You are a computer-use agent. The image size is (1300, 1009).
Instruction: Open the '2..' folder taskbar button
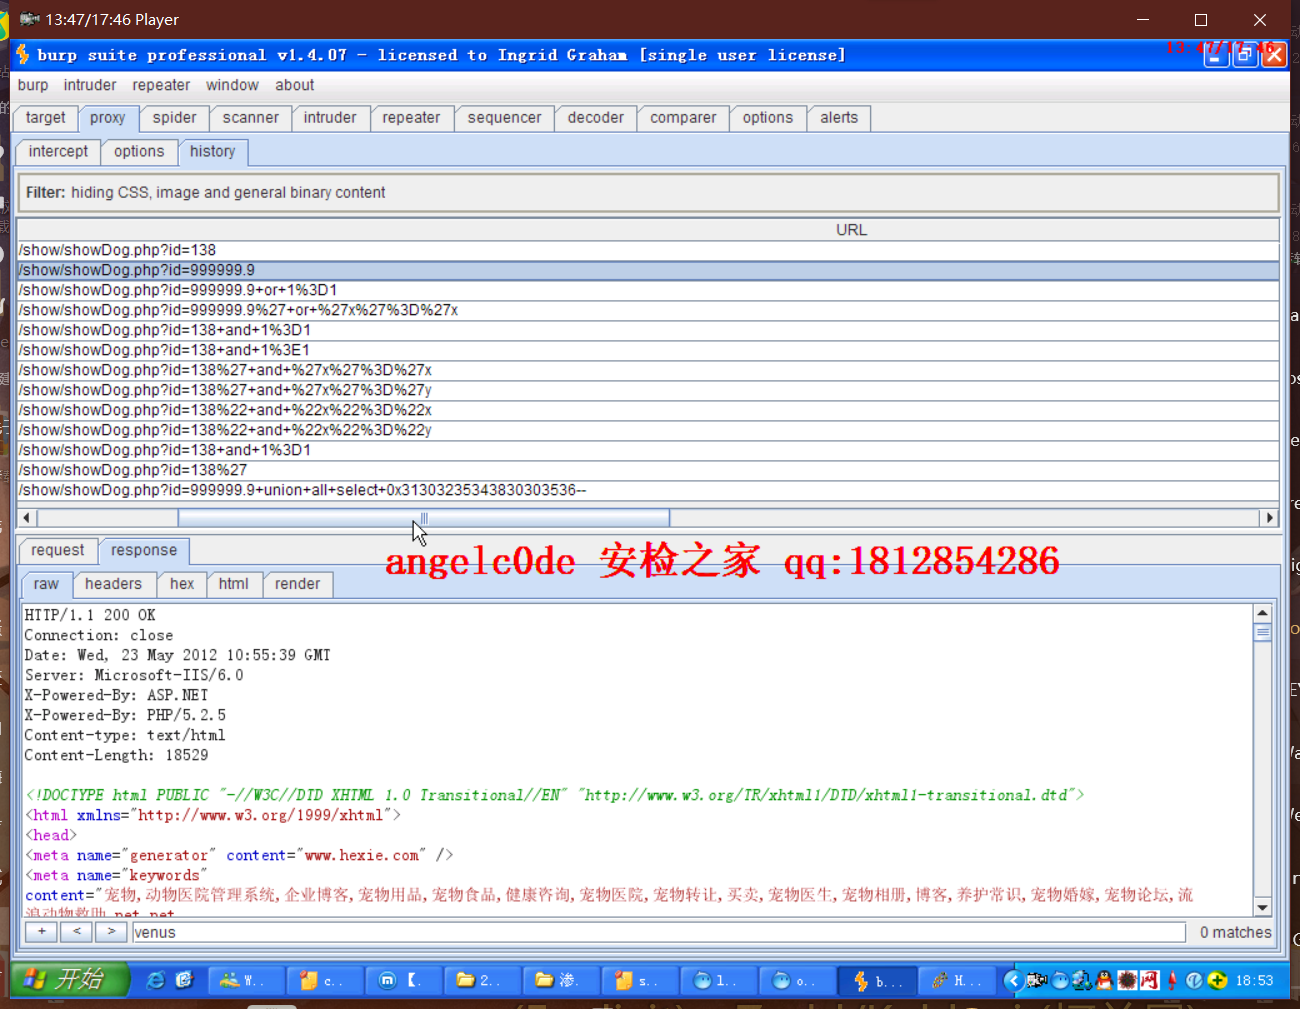(x=481, y=981)
